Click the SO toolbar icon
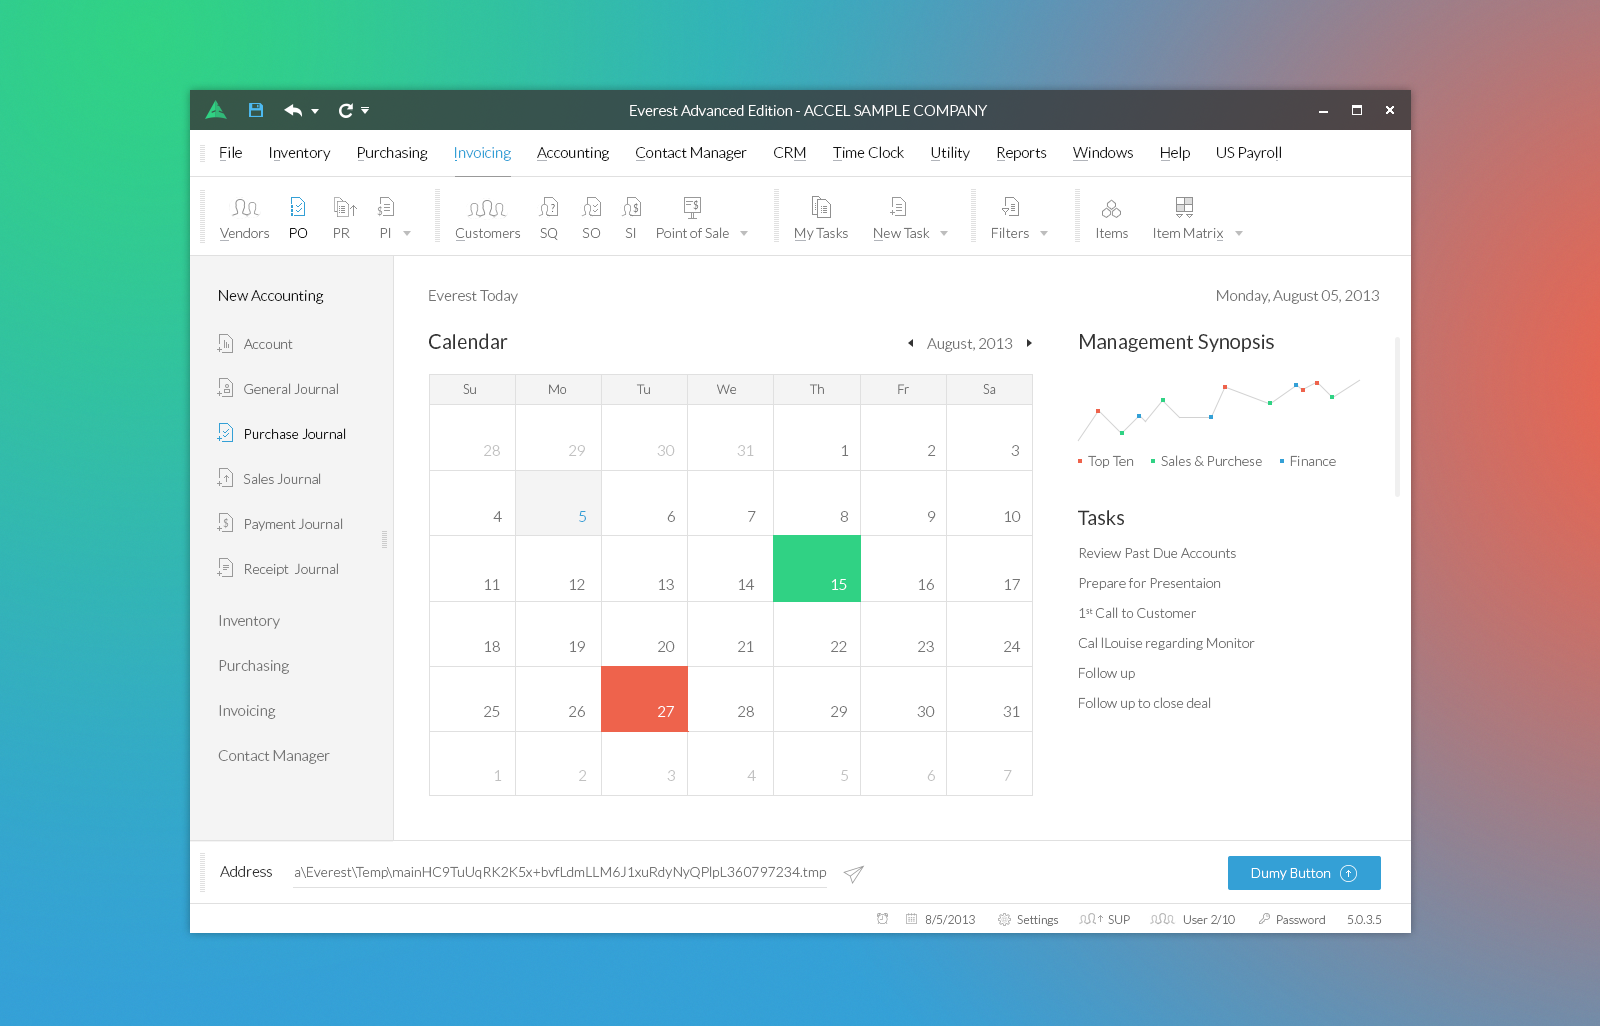Image resolution: width=1600 pixels, height=1026 pixels. (592, 219)
